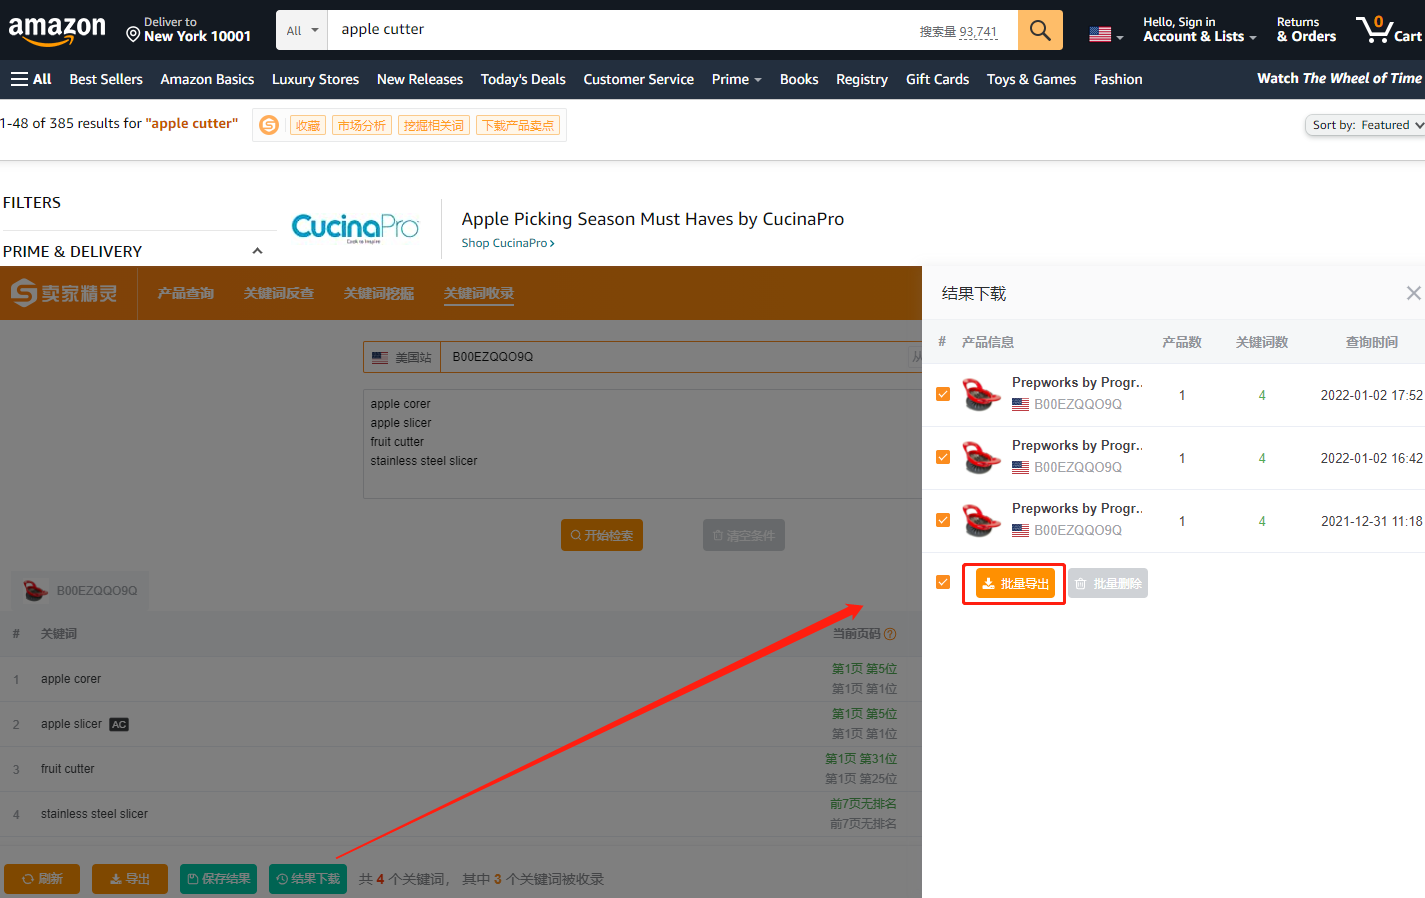Click the Deliver to New York location icon
The image size is (1425, 898).
point(133,35)
